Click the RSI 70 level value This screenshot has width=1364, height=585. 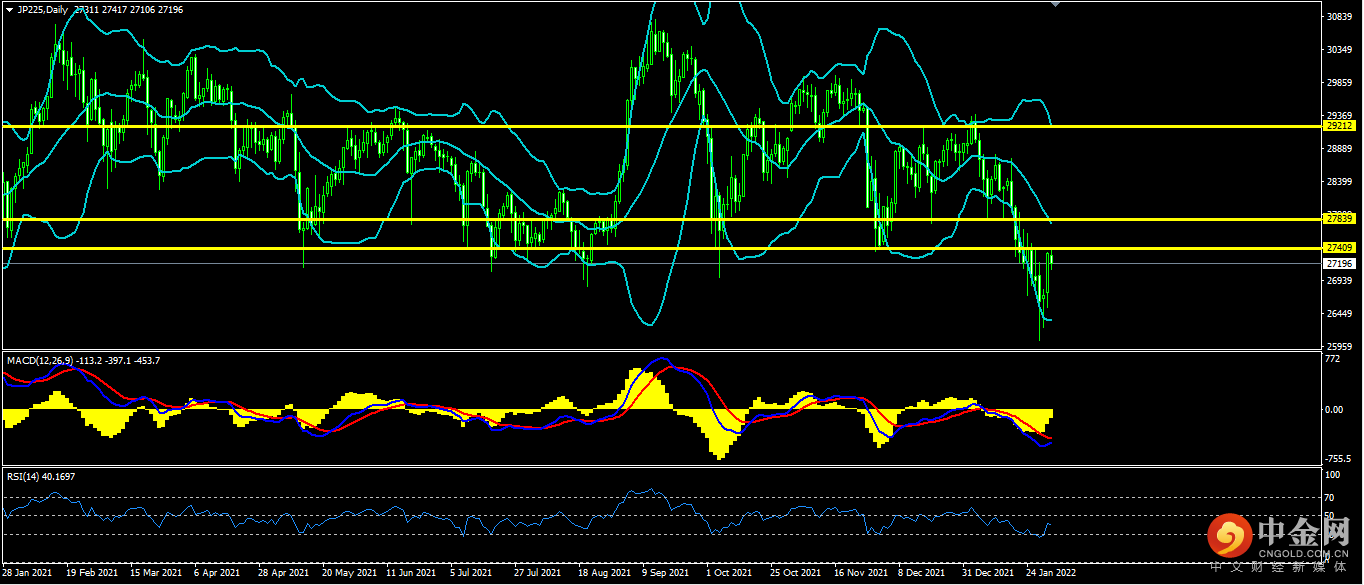[x=1329, y=497]
